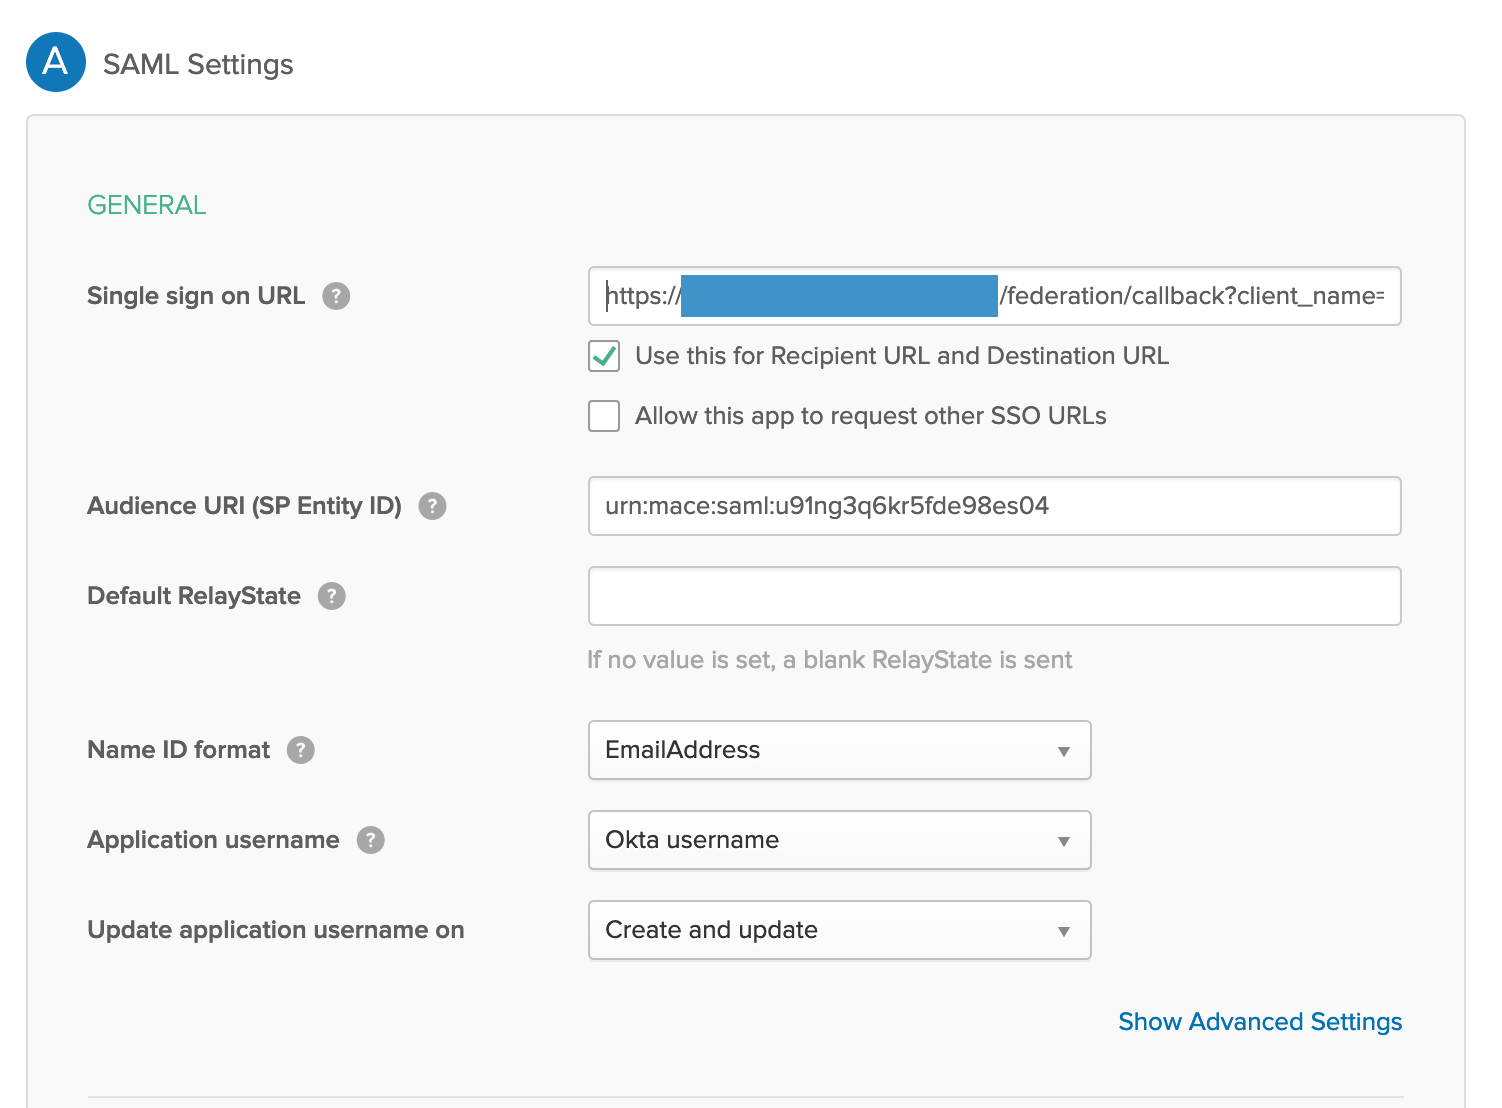Click the blue "A" application avatar
The image size is (1502, 1108).
pyautogui.click(x=56, y=62)
